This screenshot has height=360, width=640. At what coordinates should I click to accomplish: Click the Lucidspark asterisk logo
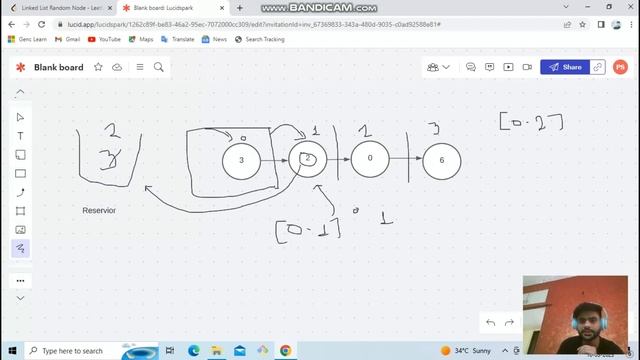tap(20, 67)
